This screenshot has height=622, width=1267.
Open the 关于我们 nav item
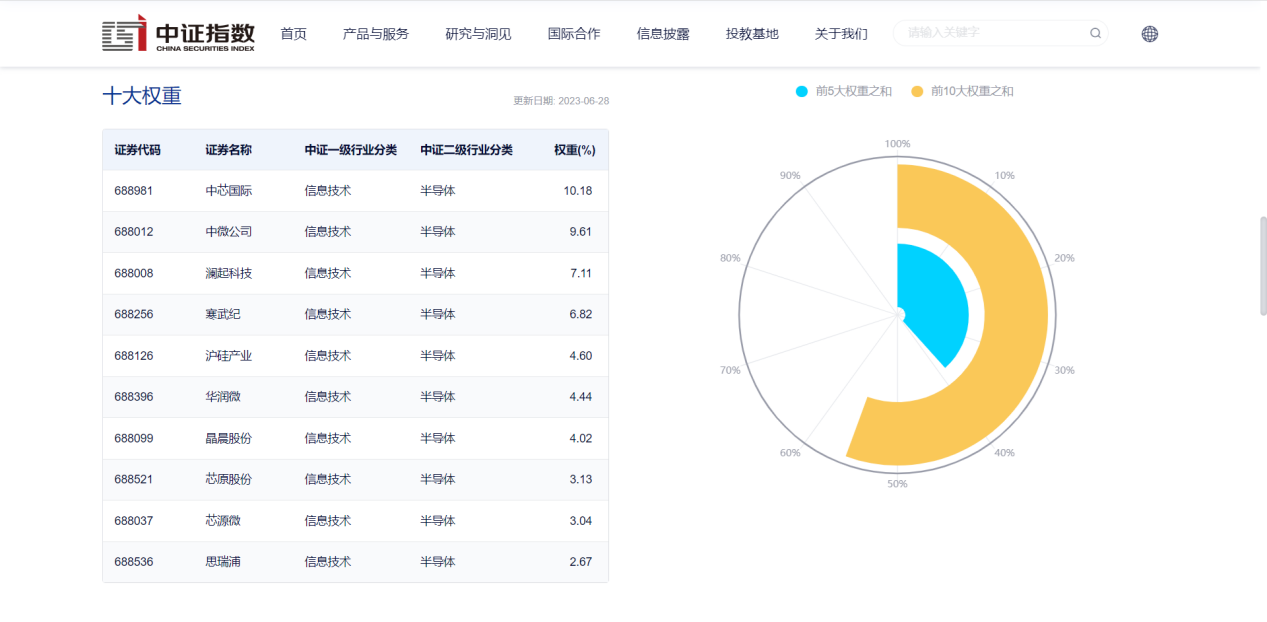point(841,34)
